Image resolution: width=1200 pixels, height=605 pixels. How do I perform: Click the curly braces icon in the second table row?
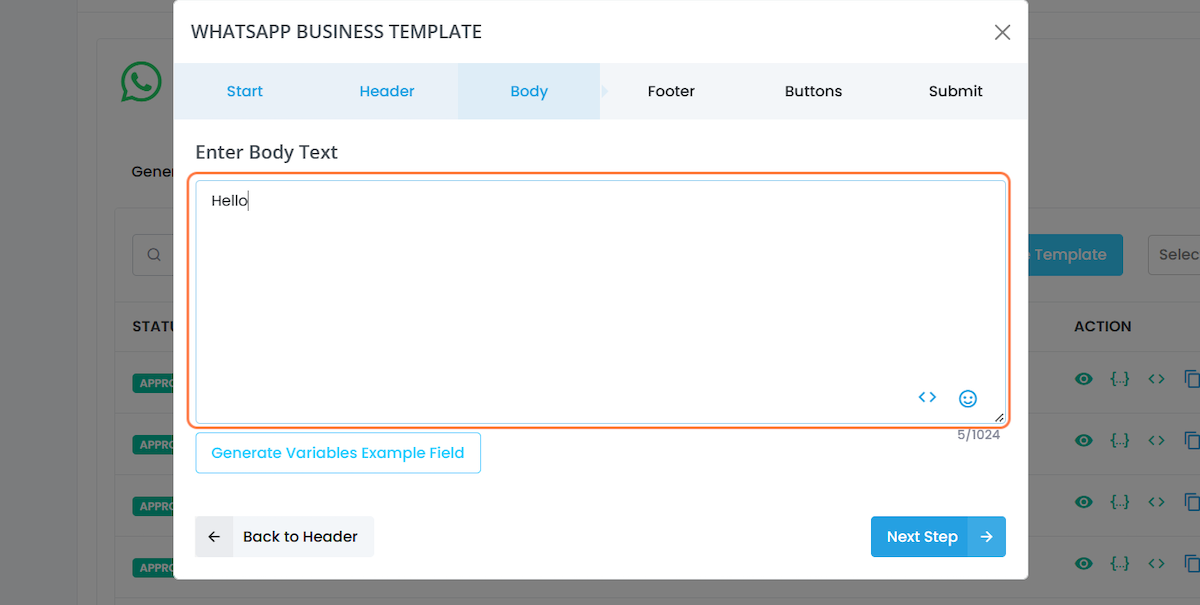(1120, 441)
